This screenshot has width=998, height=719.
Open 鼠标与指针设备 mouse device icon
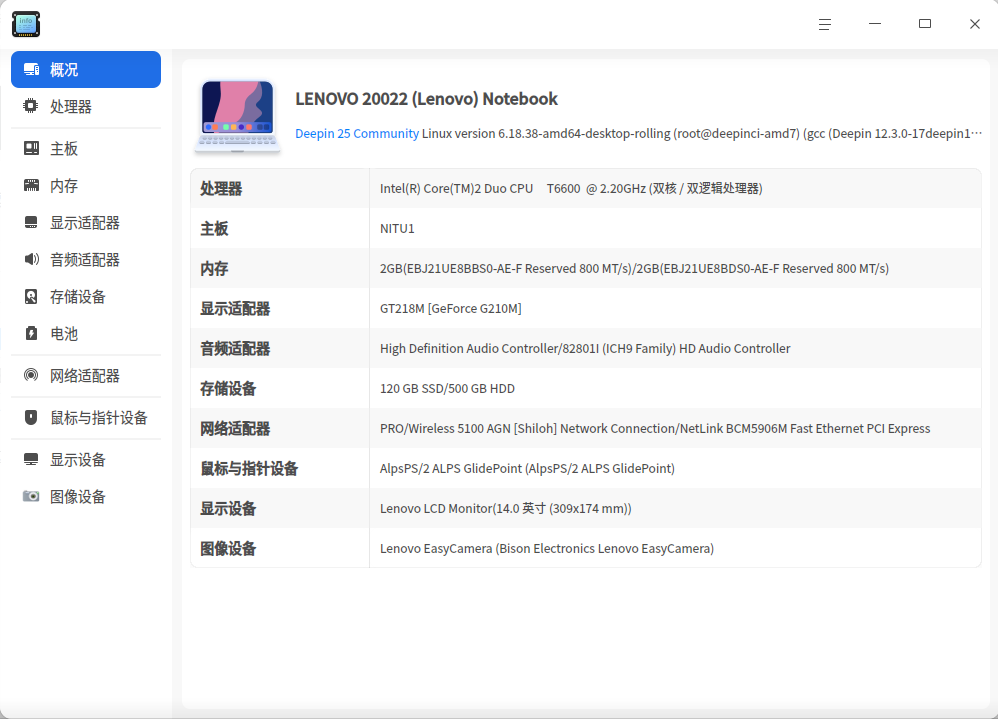point(31,417)
